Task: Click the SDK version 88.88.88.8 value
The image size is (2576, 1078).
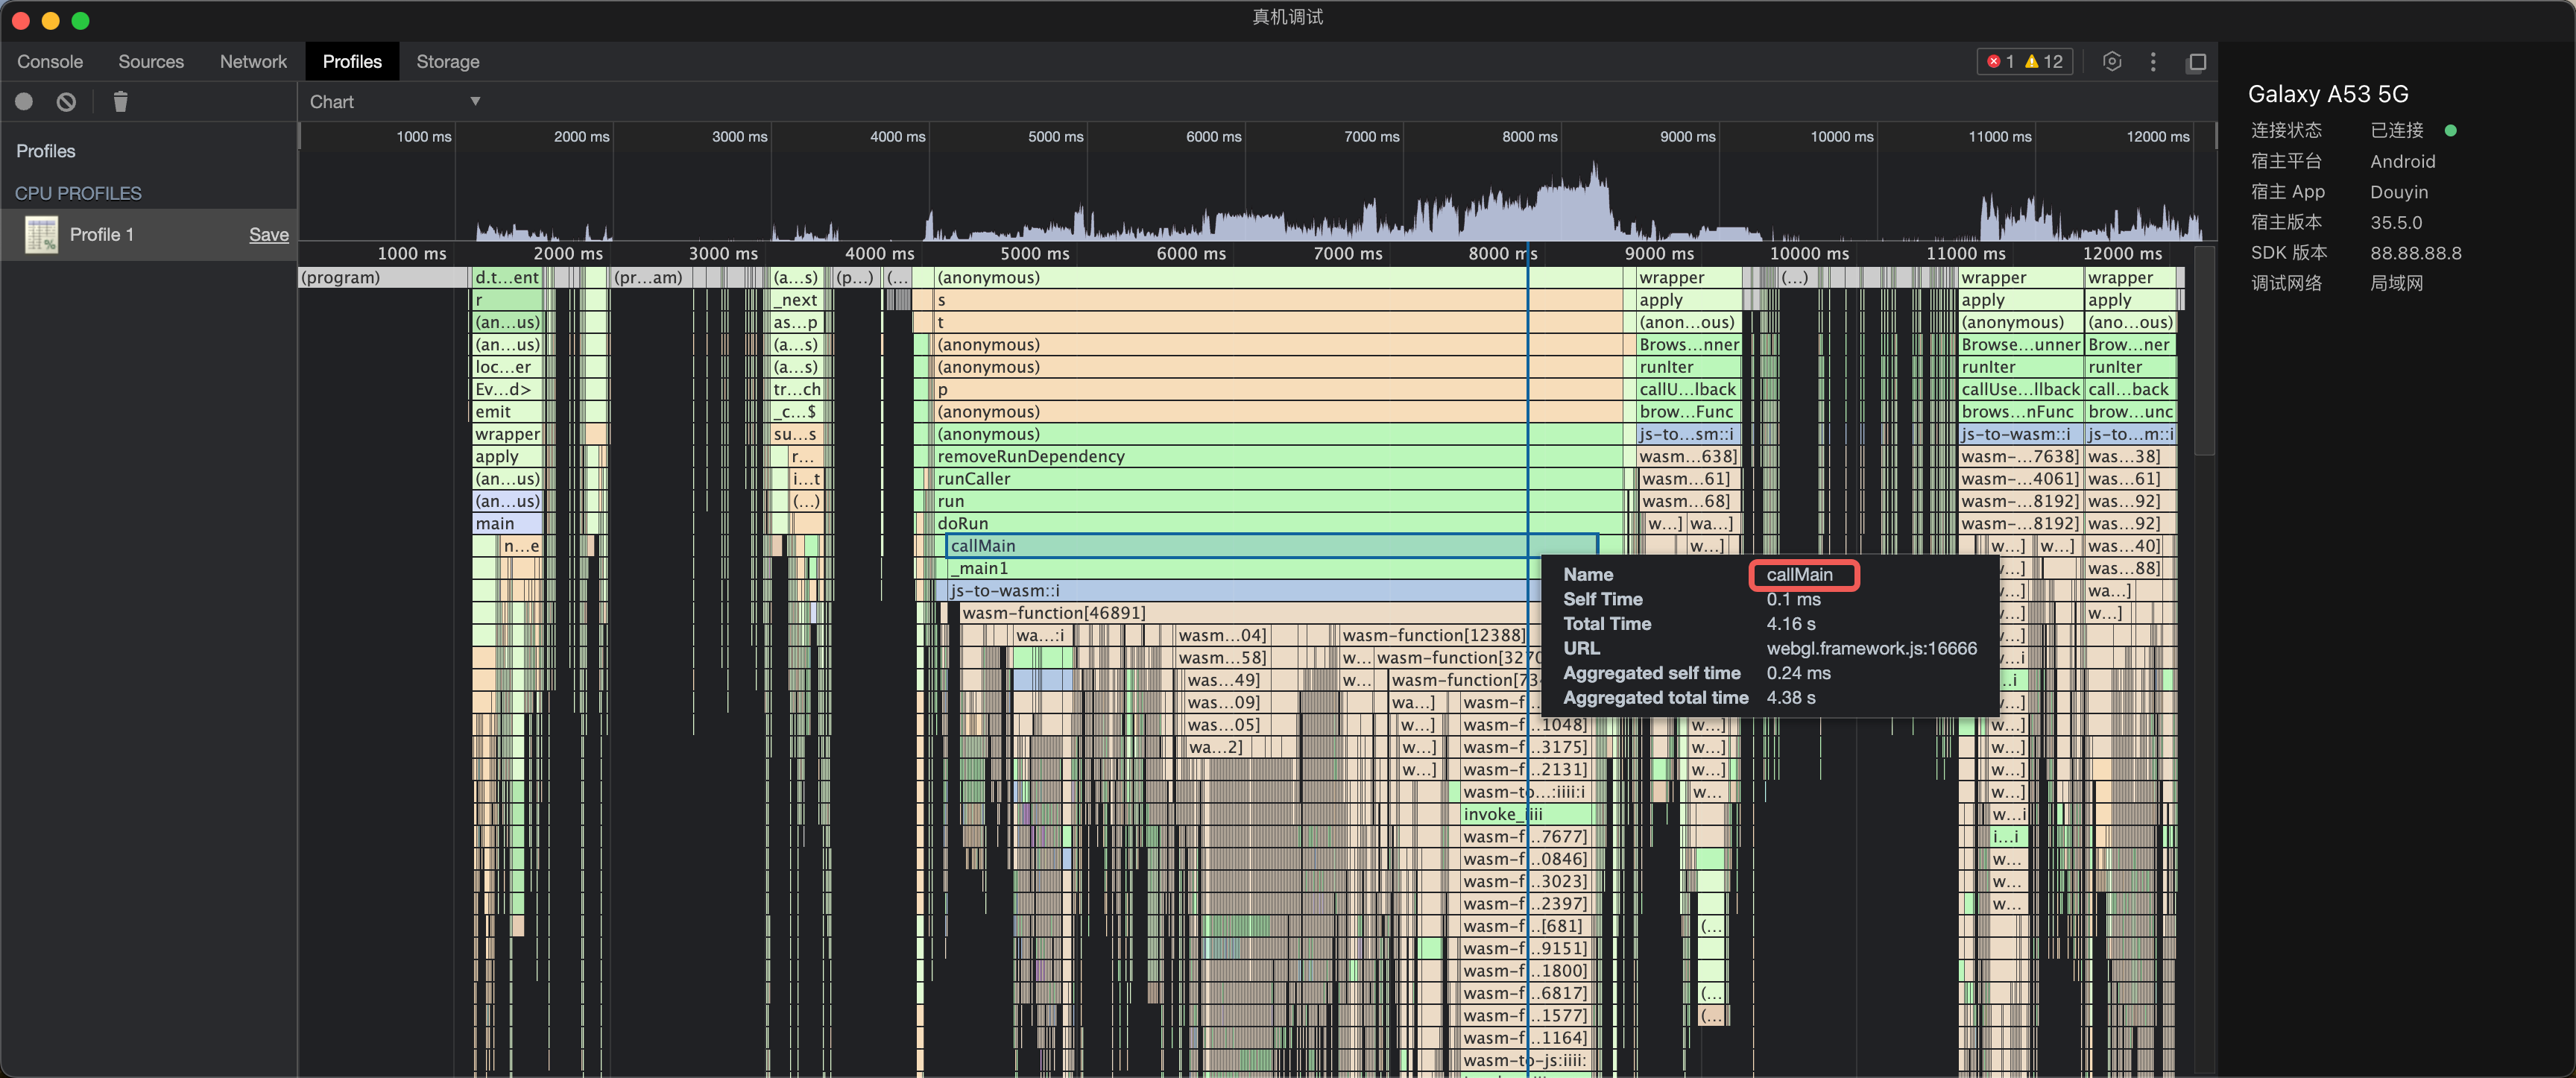Action: [2415, 253]
